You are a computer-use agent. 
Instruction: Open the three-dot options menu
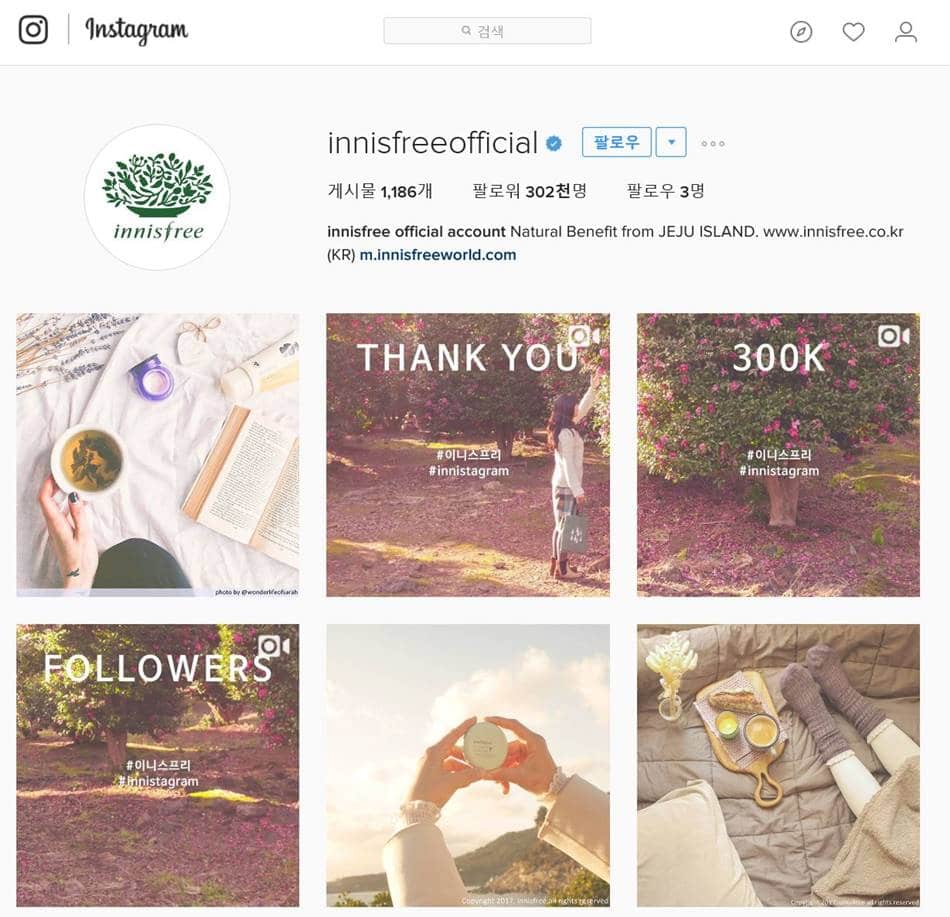(x=712, y=144)
